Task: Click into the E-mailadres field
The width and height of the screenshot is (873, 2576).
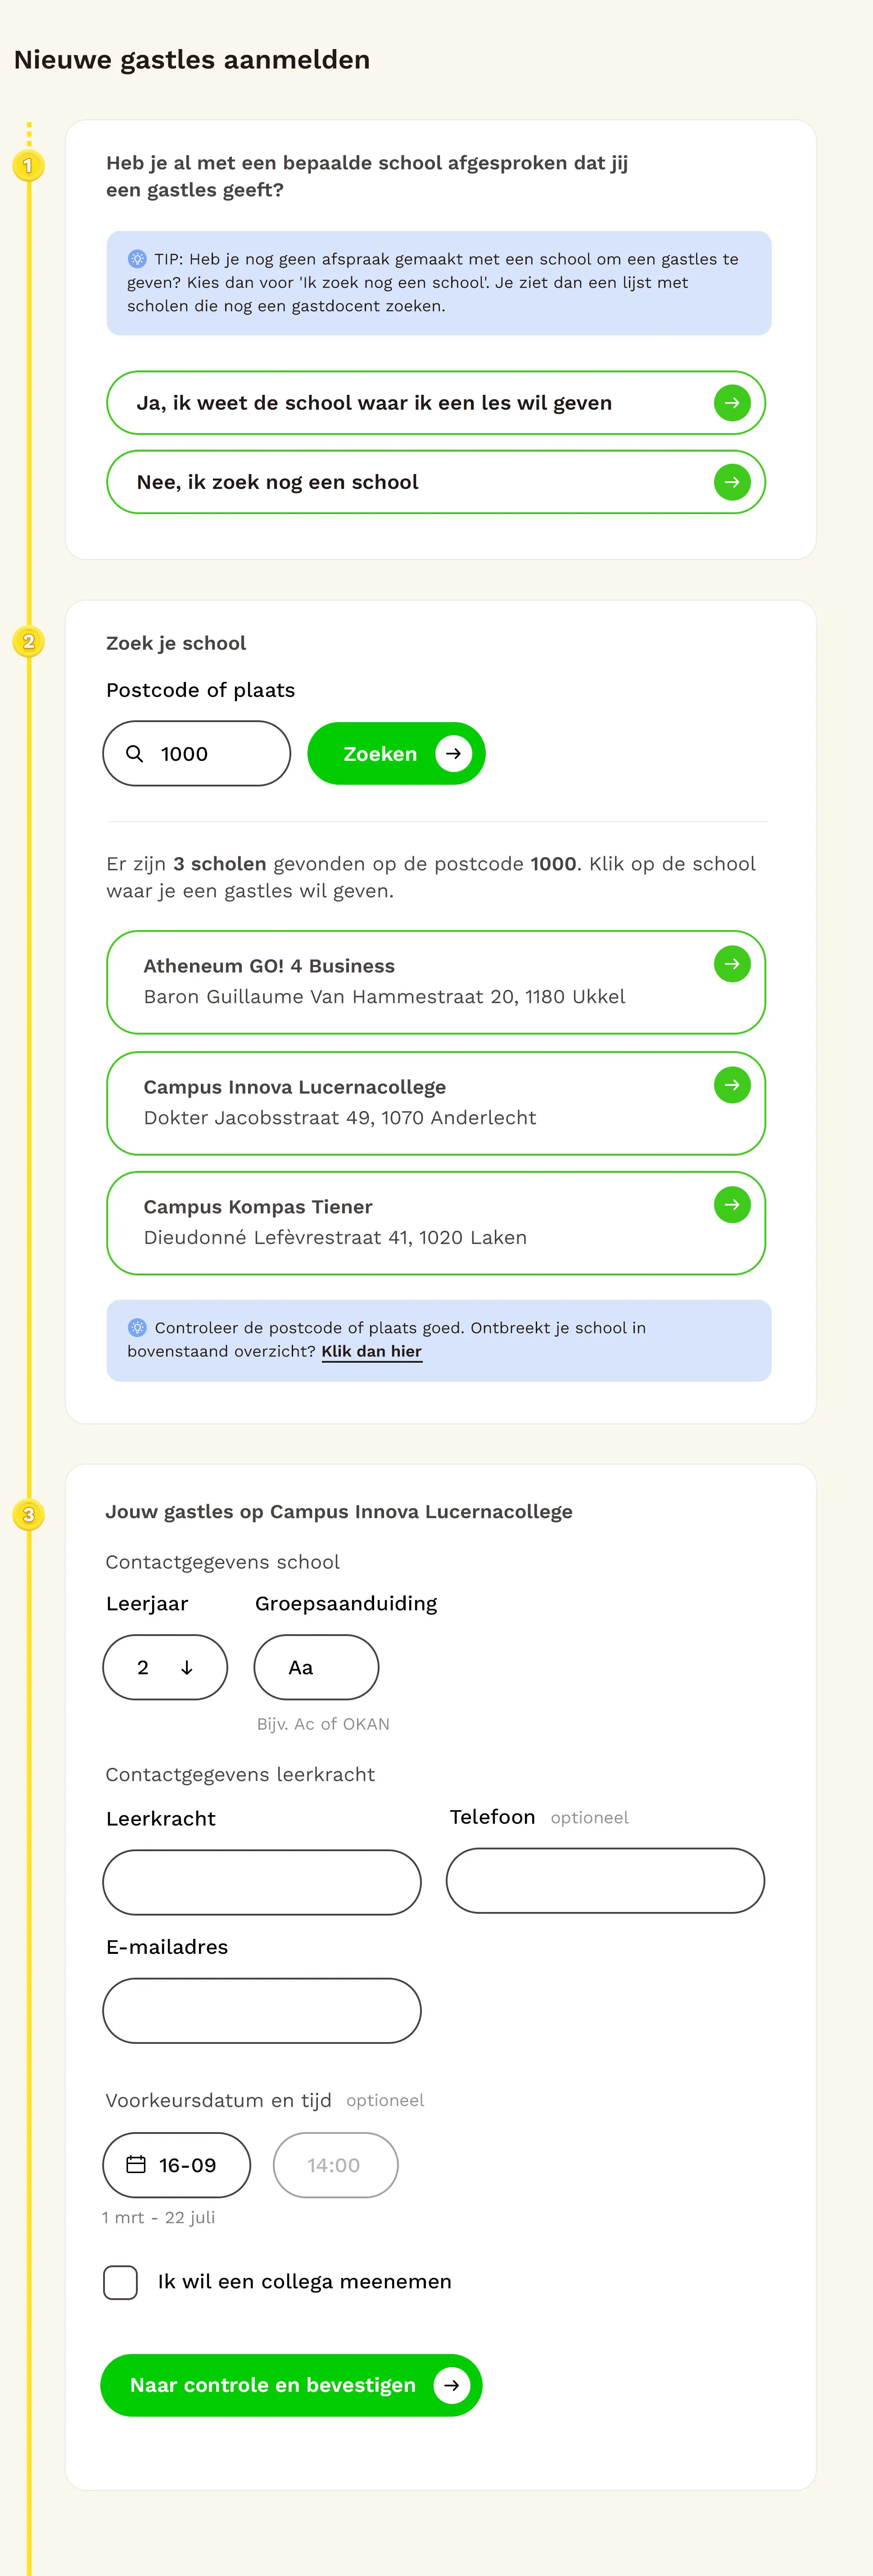Action: tap(262, 2010)
